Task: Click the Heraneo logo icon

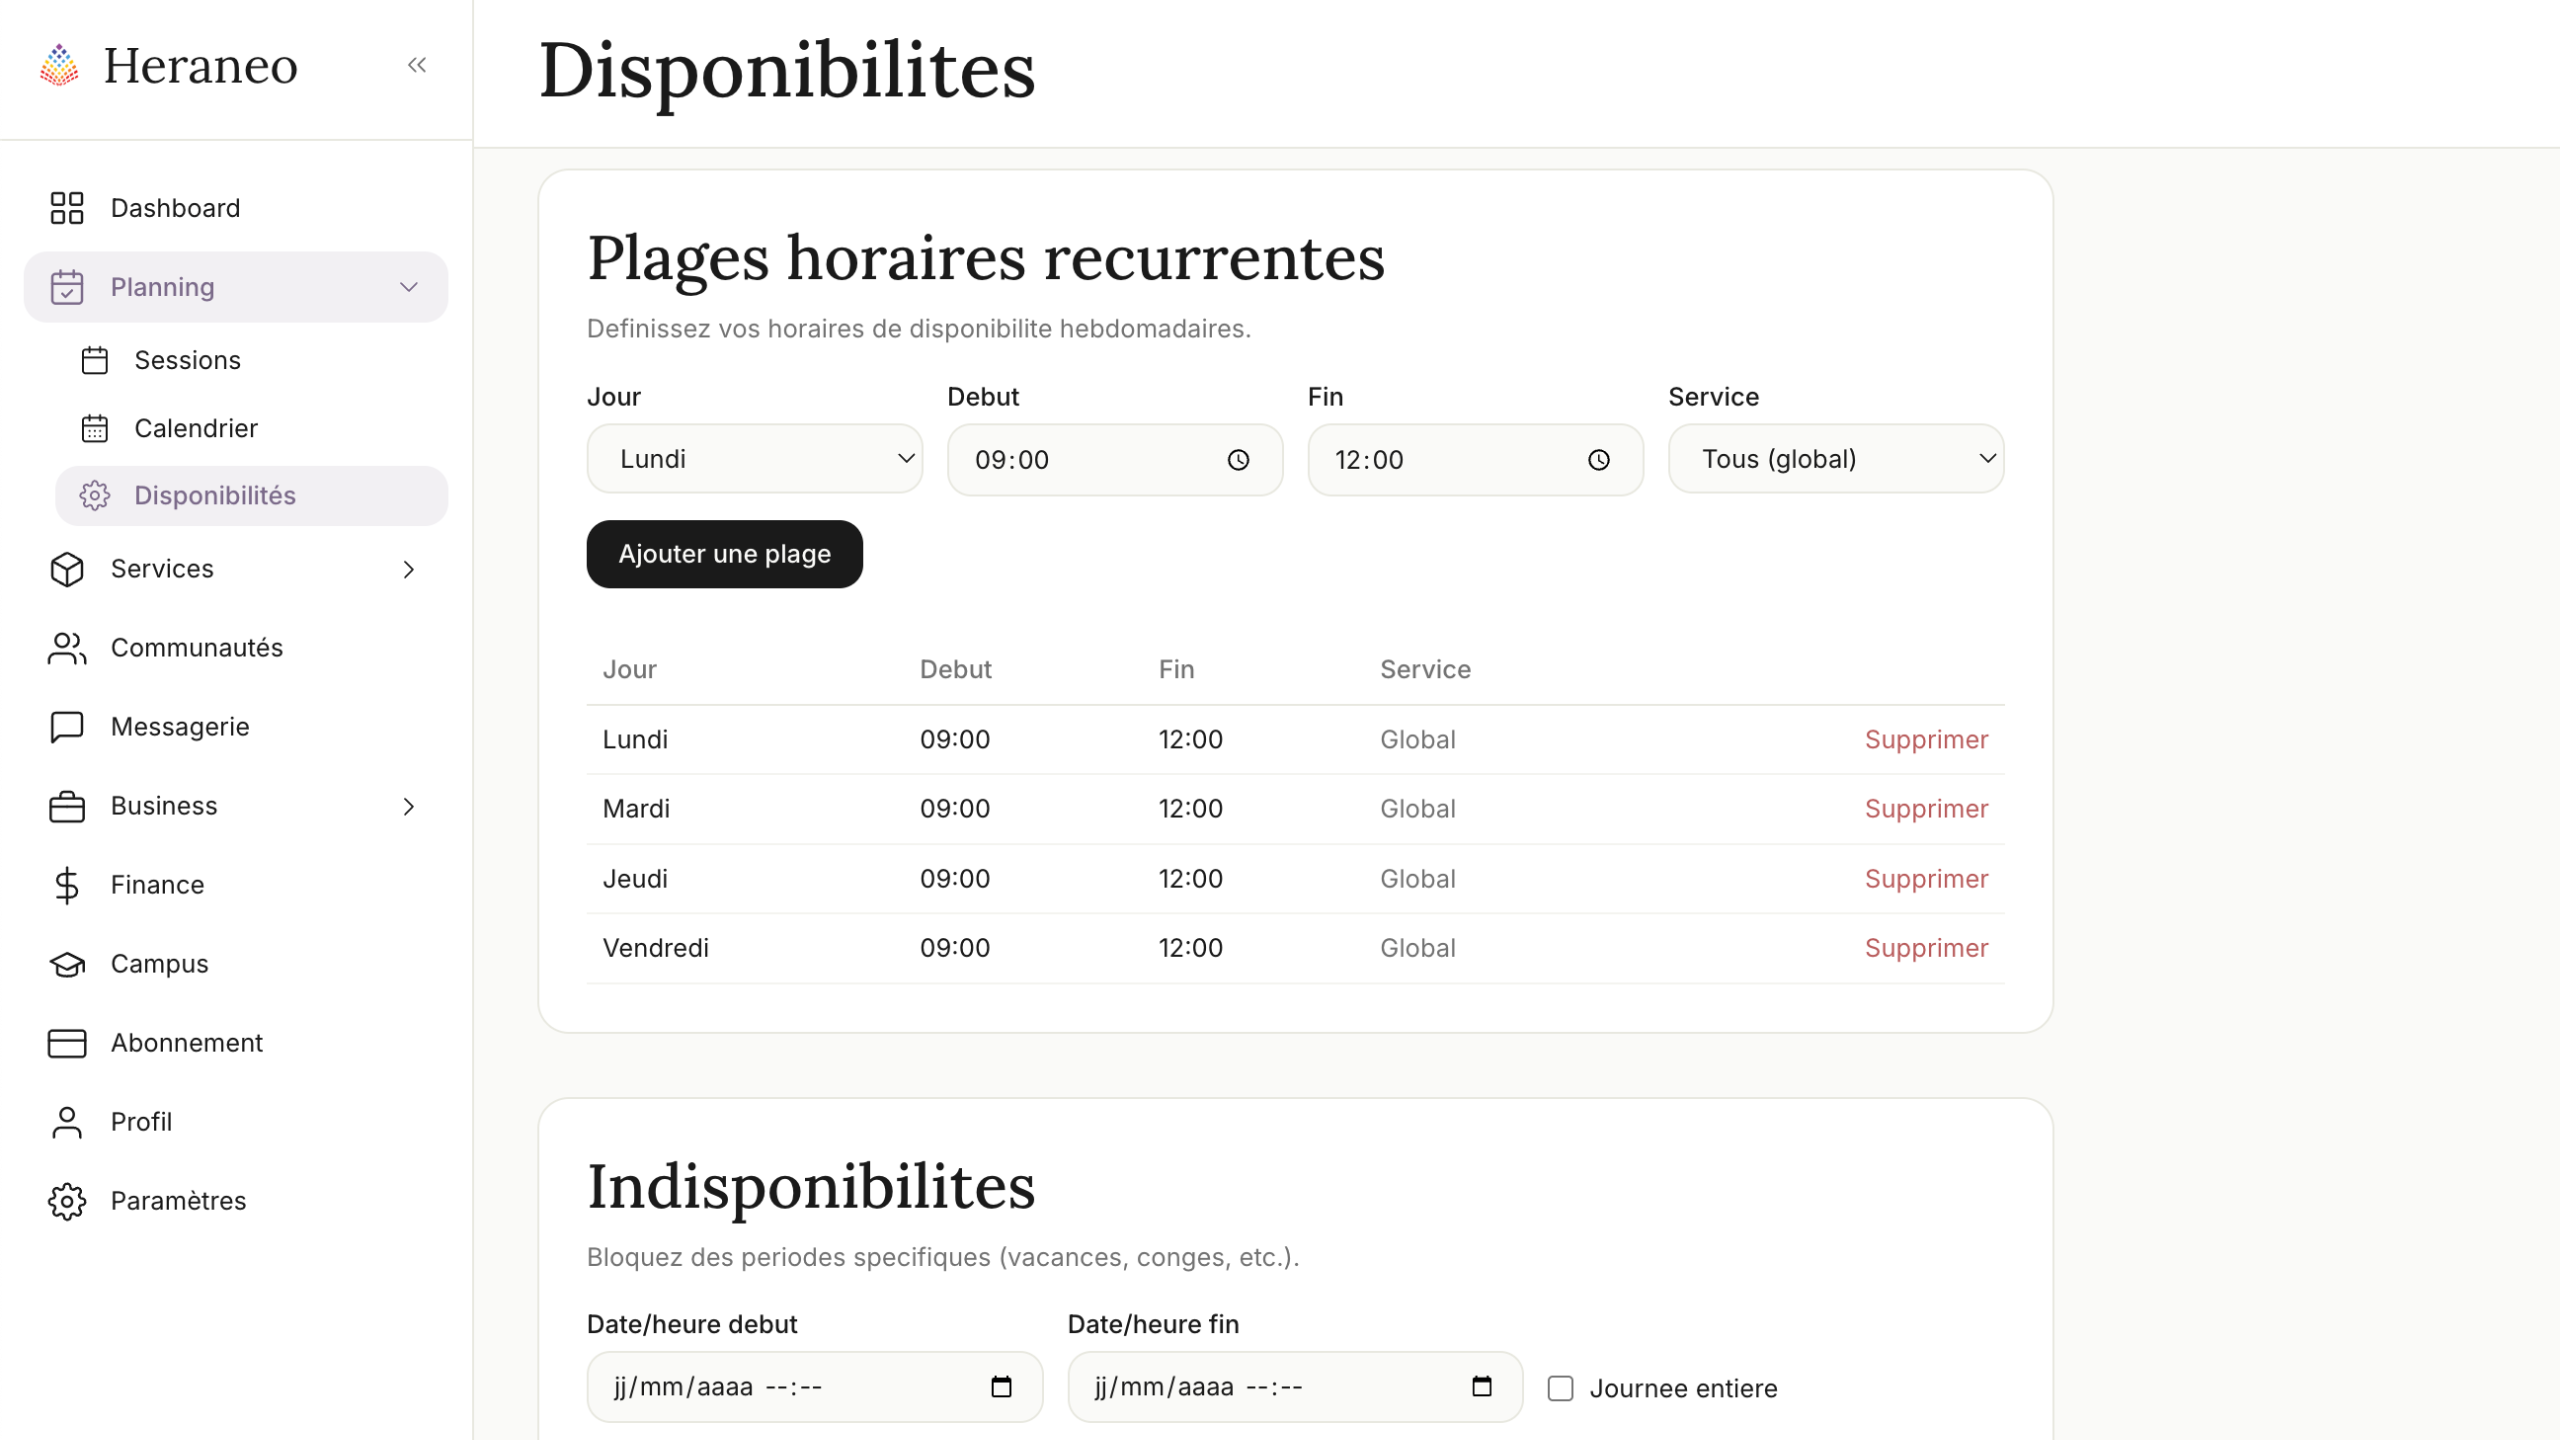Action: pos(59,65)
